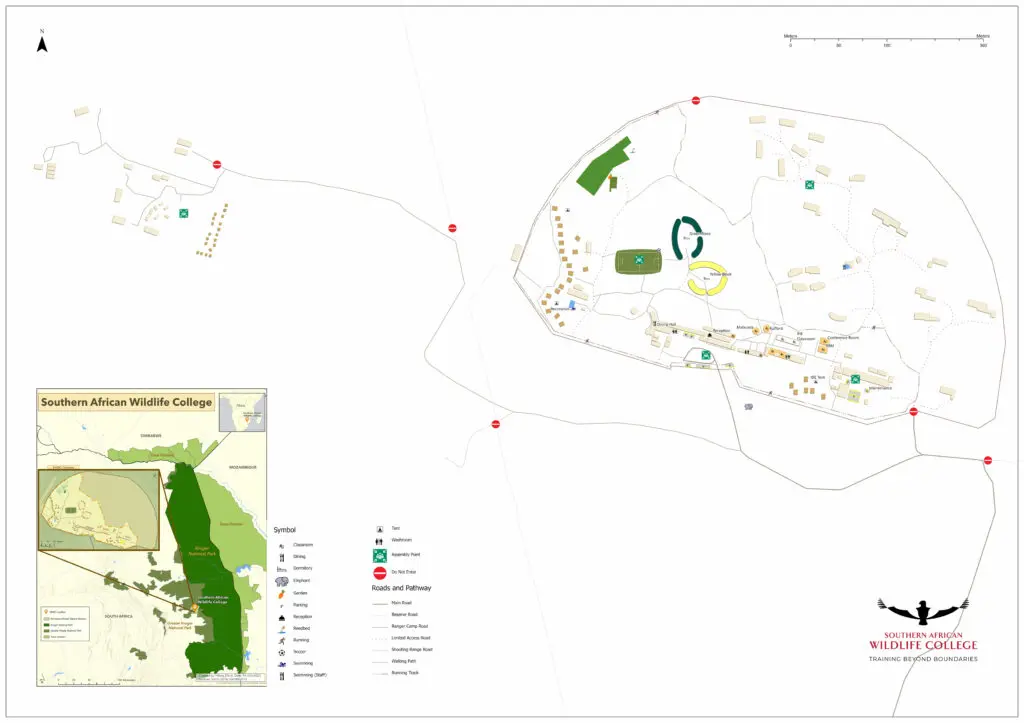Select the assembly point near the main entrance loop

click(706, 355)
